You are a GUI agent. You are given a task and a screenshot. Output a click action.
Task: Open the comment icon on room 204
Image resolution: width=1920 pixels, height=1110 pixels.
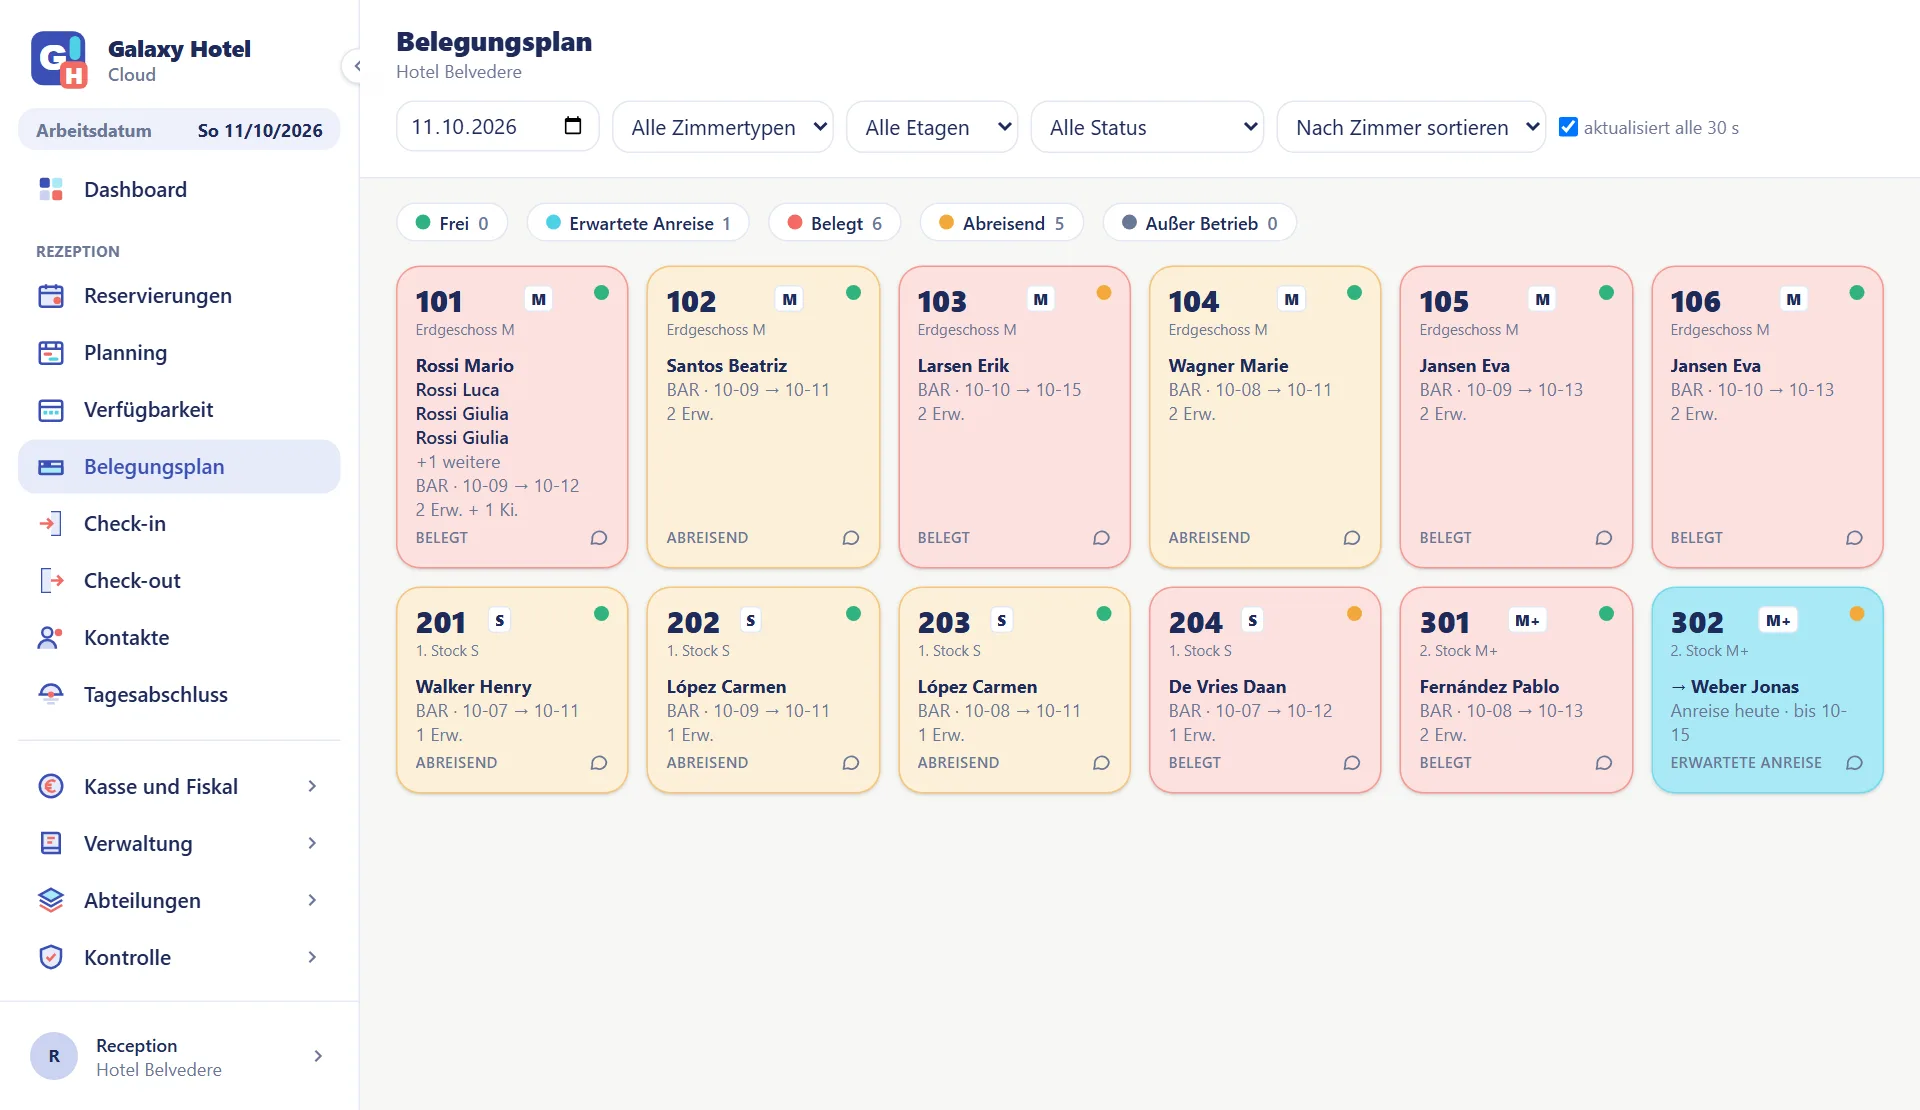pyautogui.click(x=1352, y=763)
